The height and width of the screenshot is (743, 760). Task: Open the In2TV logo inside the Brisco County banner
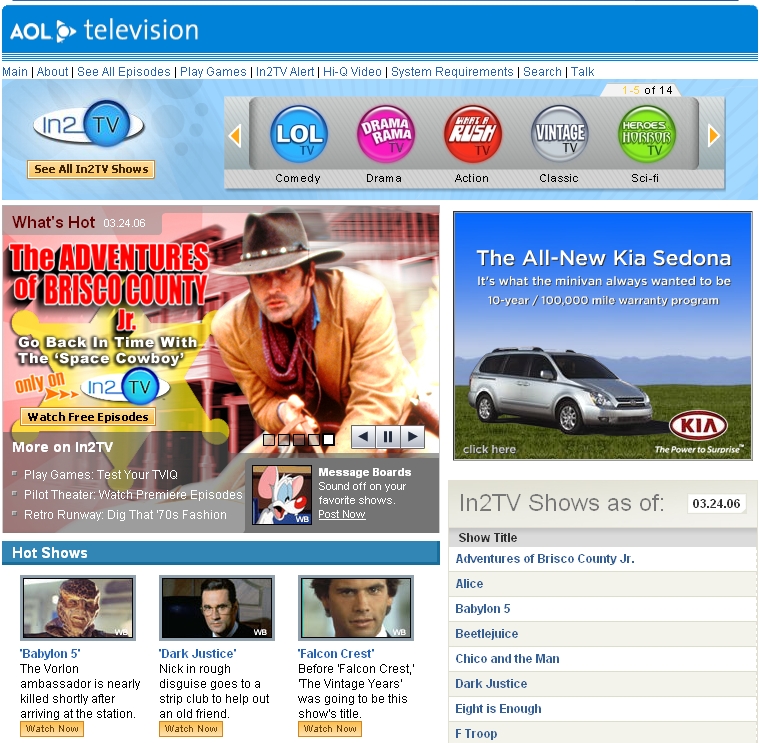[125, 386]
